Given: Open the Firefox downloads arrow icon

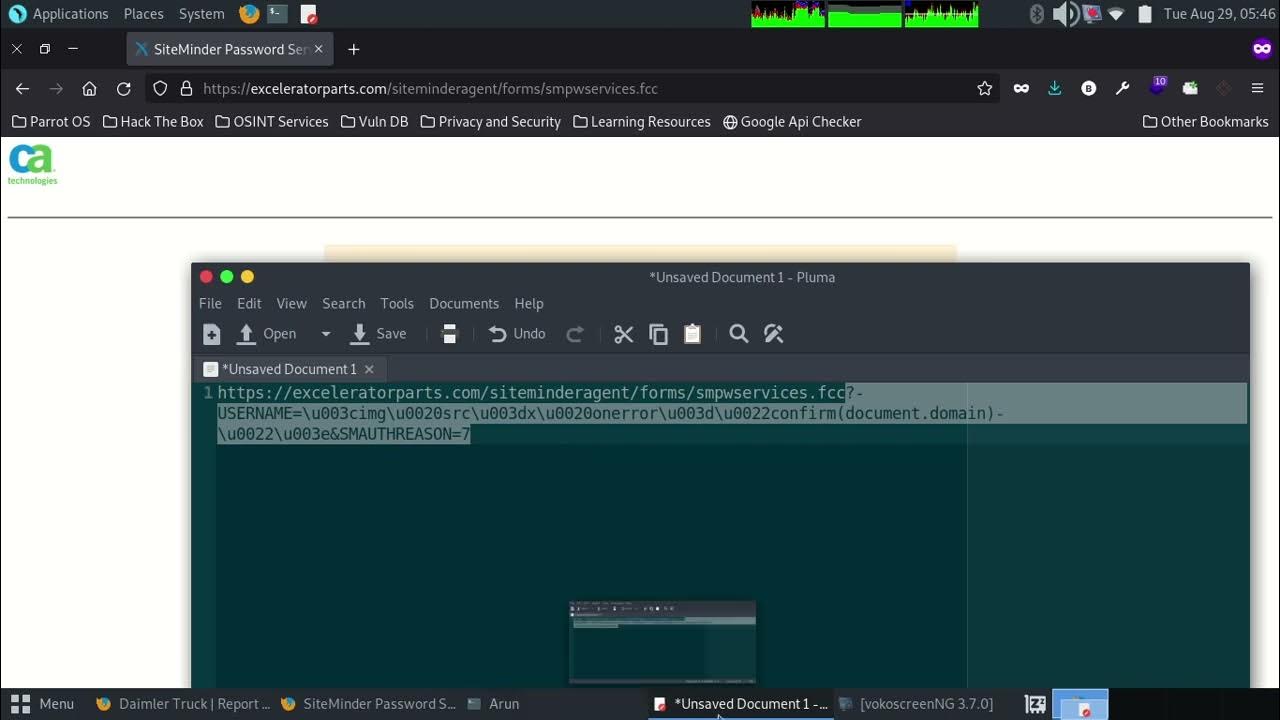Looking at the screenshot, I should [x=1054, y=88].
